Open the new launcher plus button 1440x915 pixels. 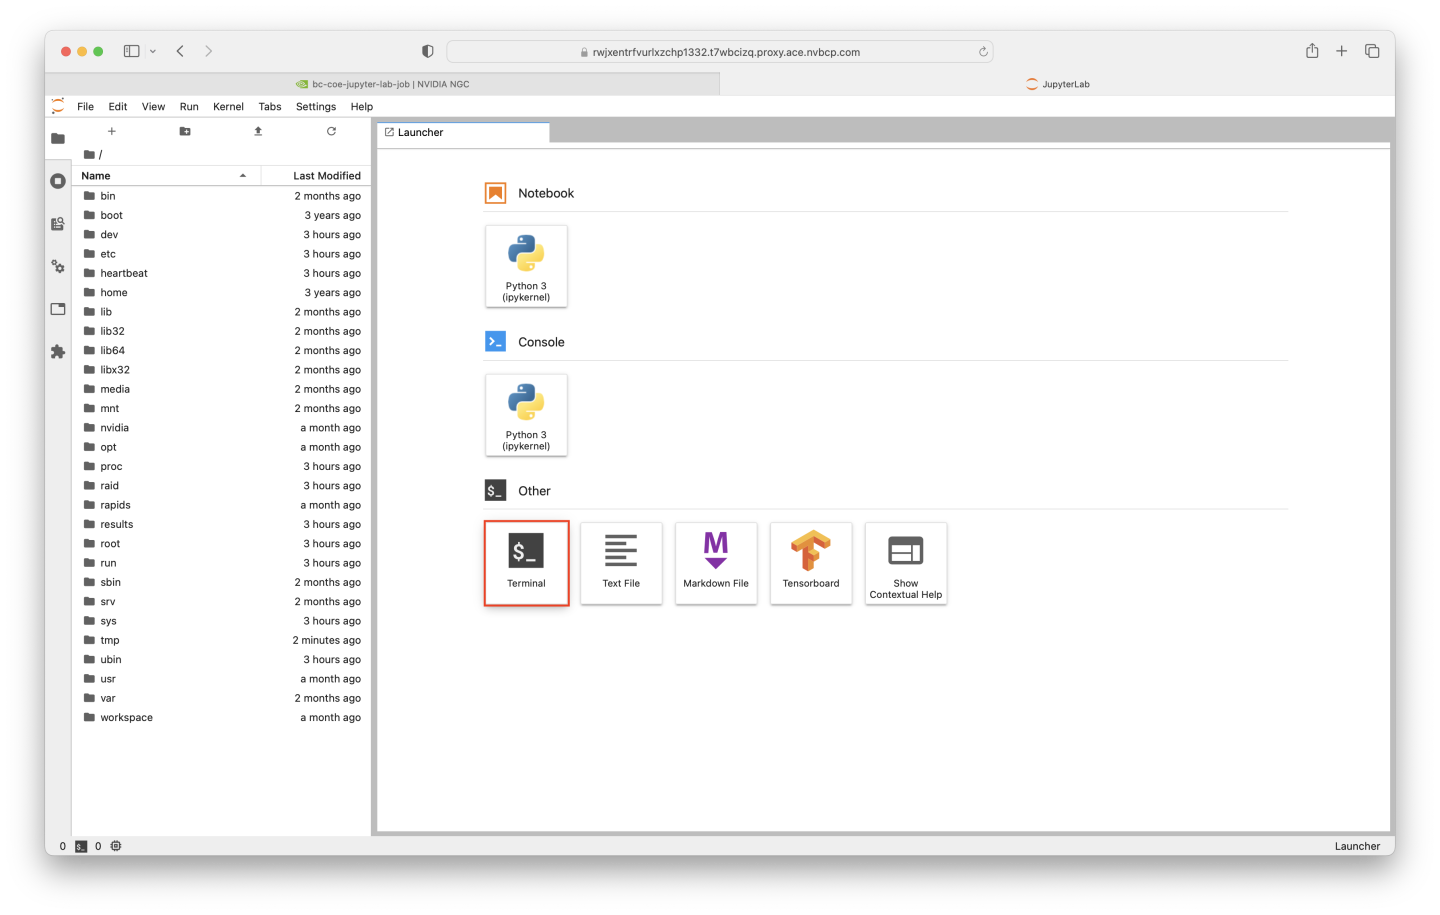pyautogui.click(x=111, y=131)
